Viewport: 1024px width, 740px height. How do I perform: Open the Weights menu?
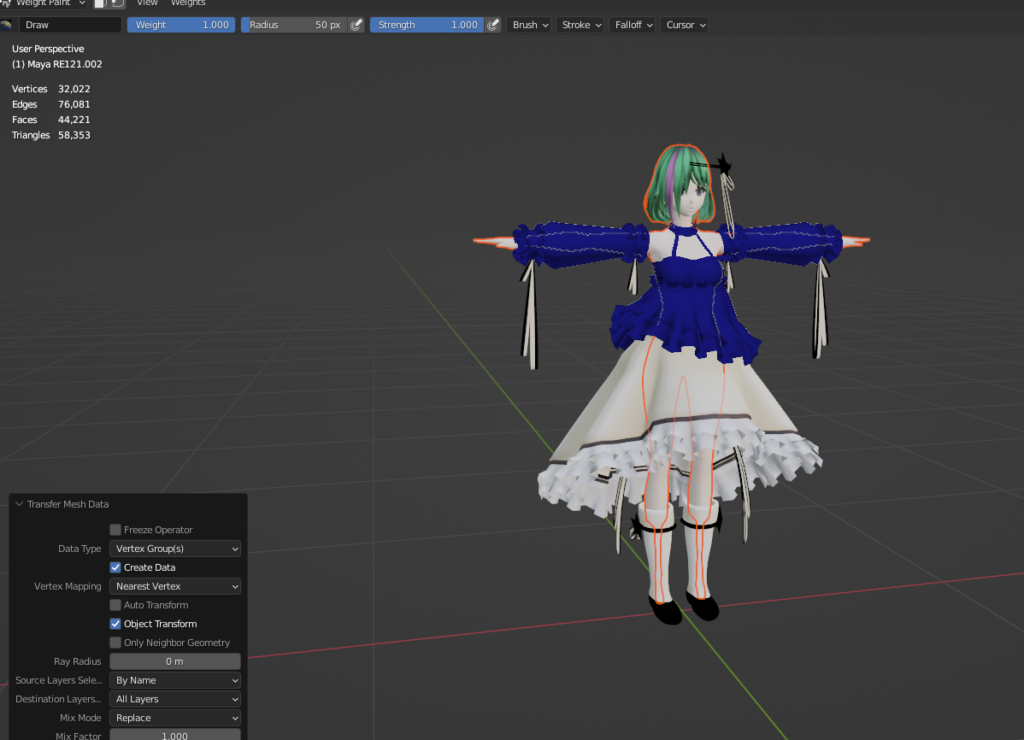(x=188, y=3)
